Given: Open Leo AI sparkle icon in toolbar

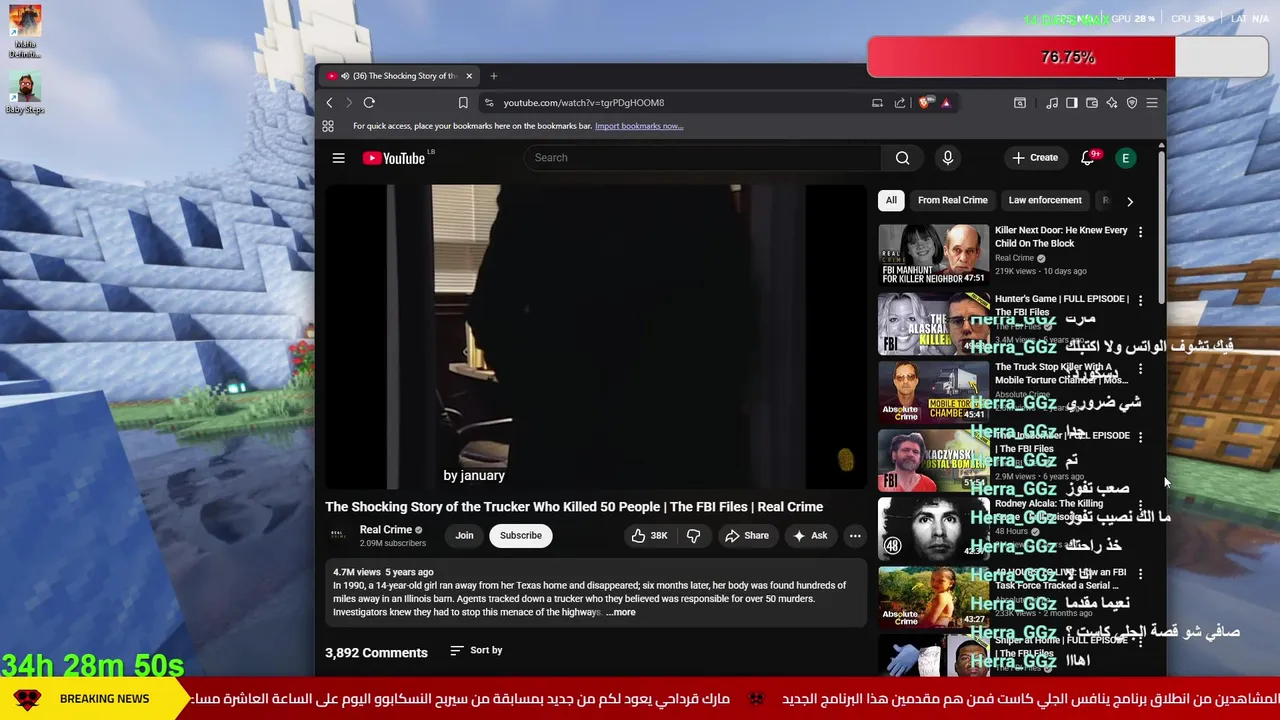Looking at the screenshot, I should (1112, 102).
